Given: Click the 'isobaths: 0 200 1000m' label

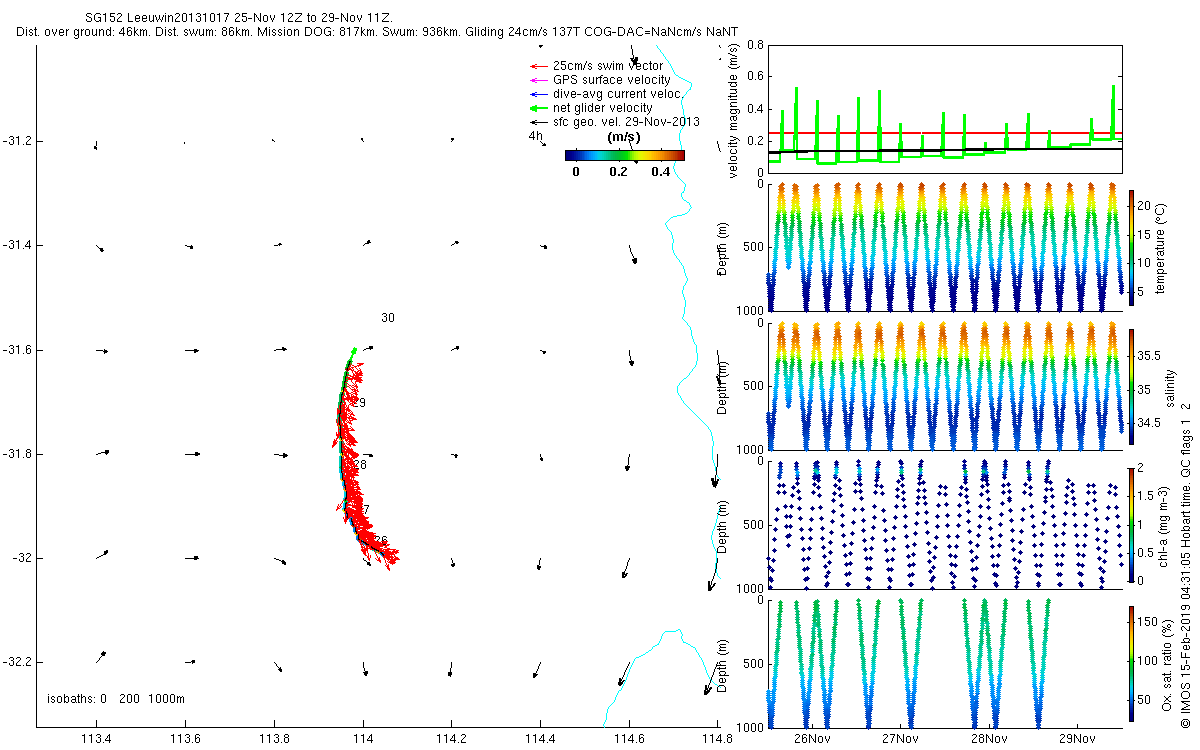Looking at the screenshot, I should click(116, 698).
